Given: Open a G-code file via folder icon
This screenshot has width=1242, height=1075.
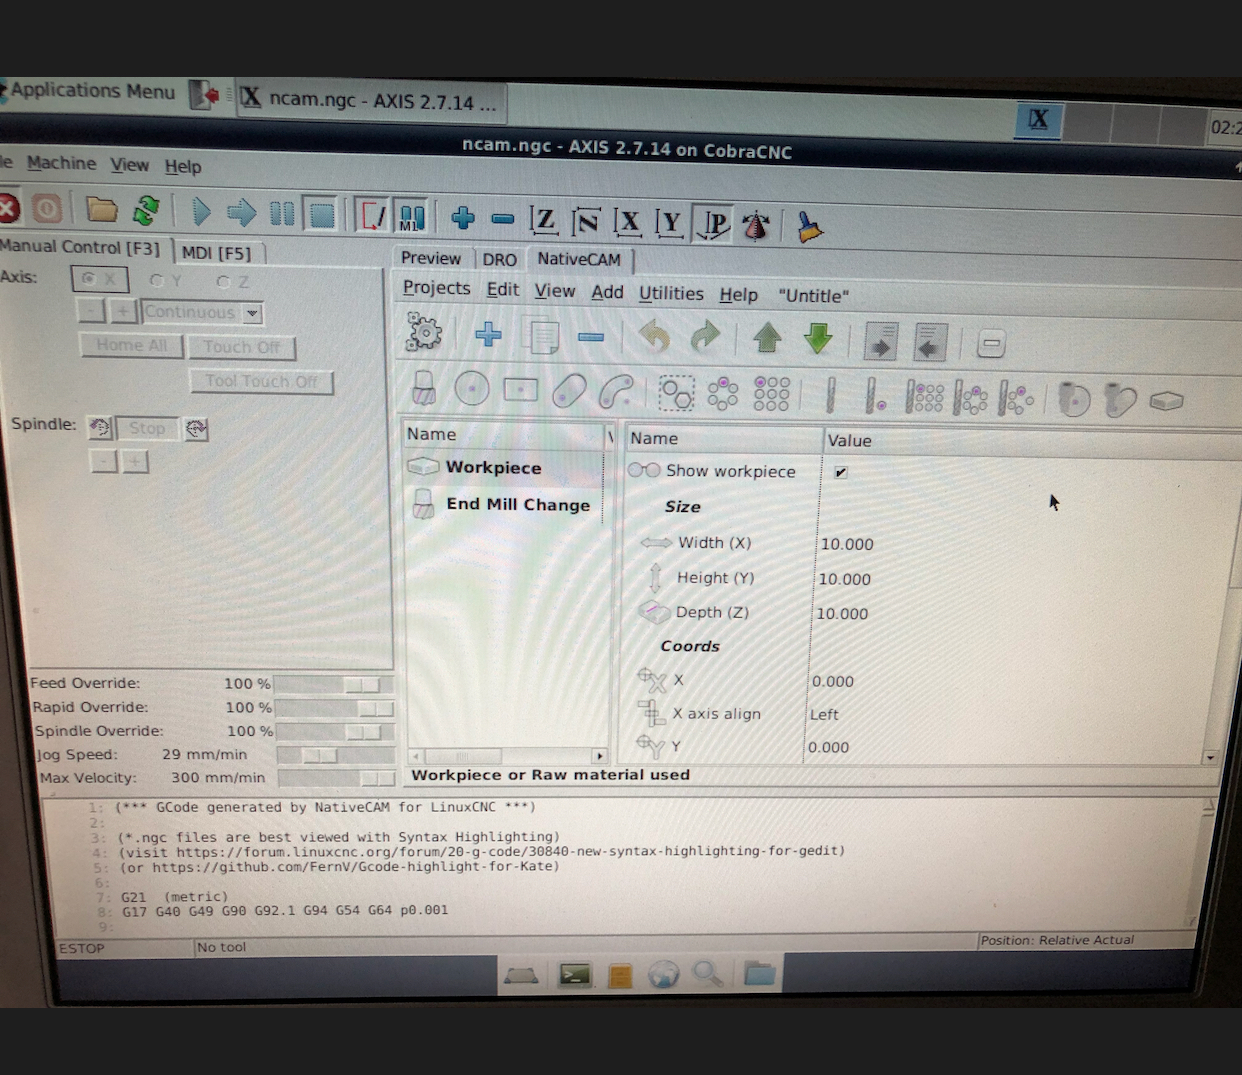Looking at the screenshot, I should pos(101,210).
